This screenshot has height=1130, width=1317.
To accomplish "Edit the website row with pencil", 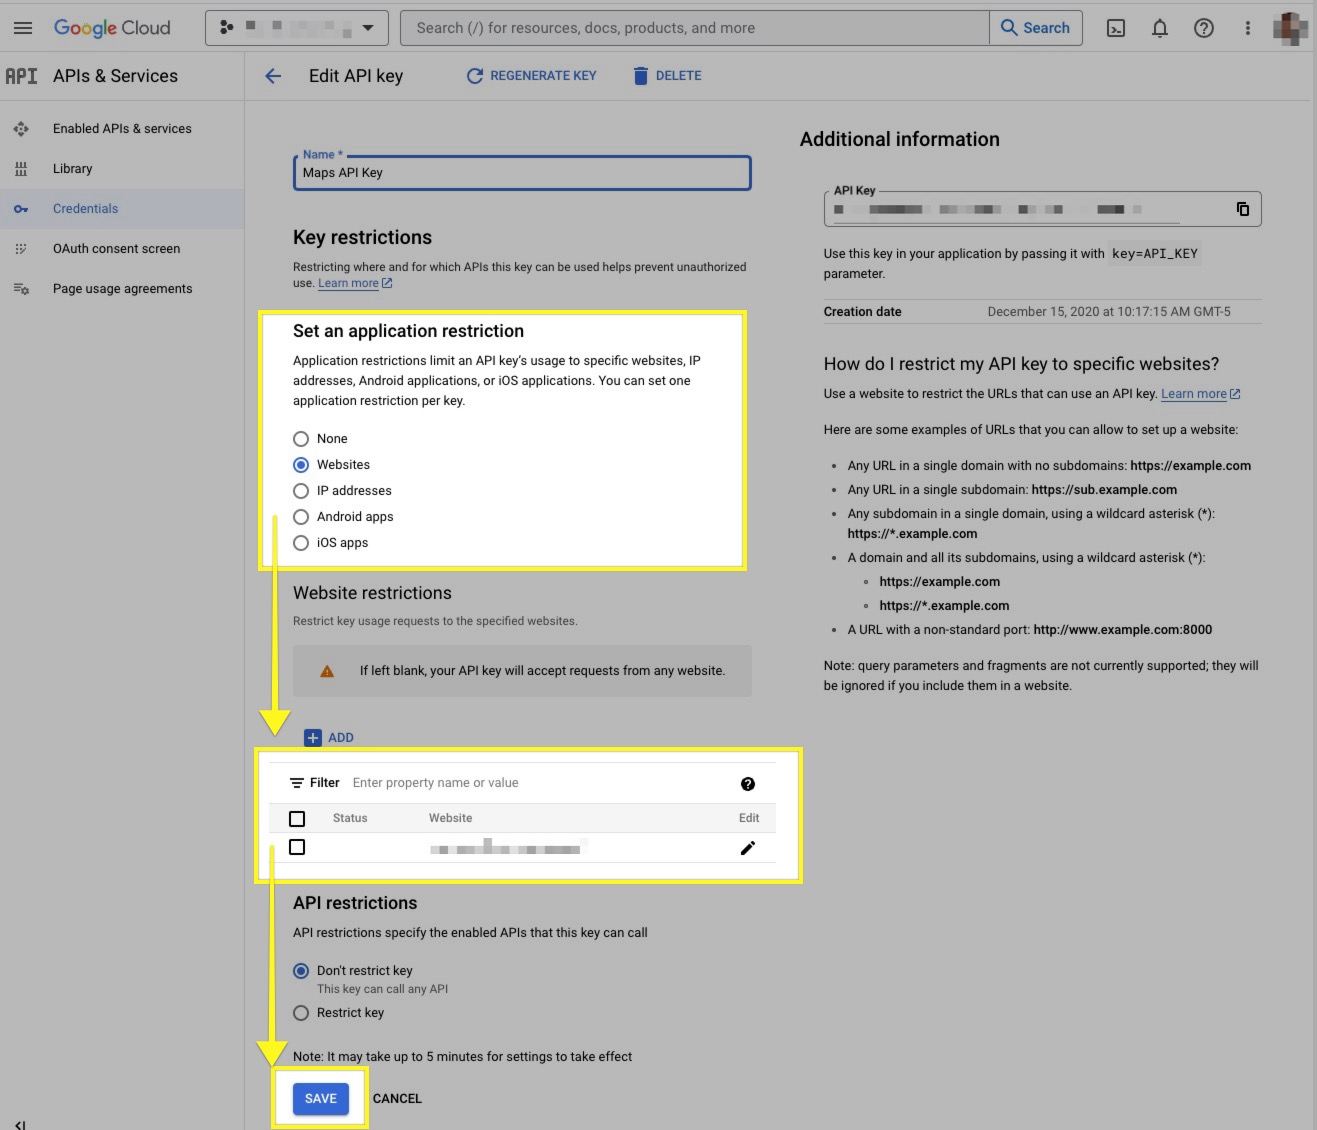I will click(748, 848).
